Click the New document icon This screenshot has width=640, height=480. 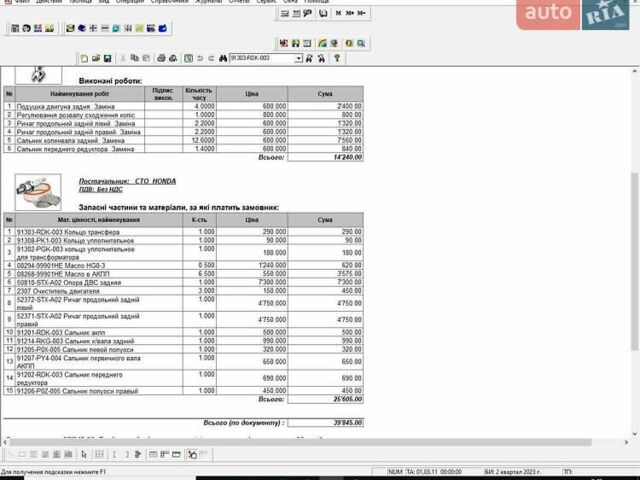pyautogui.click(x=84, y=59)
